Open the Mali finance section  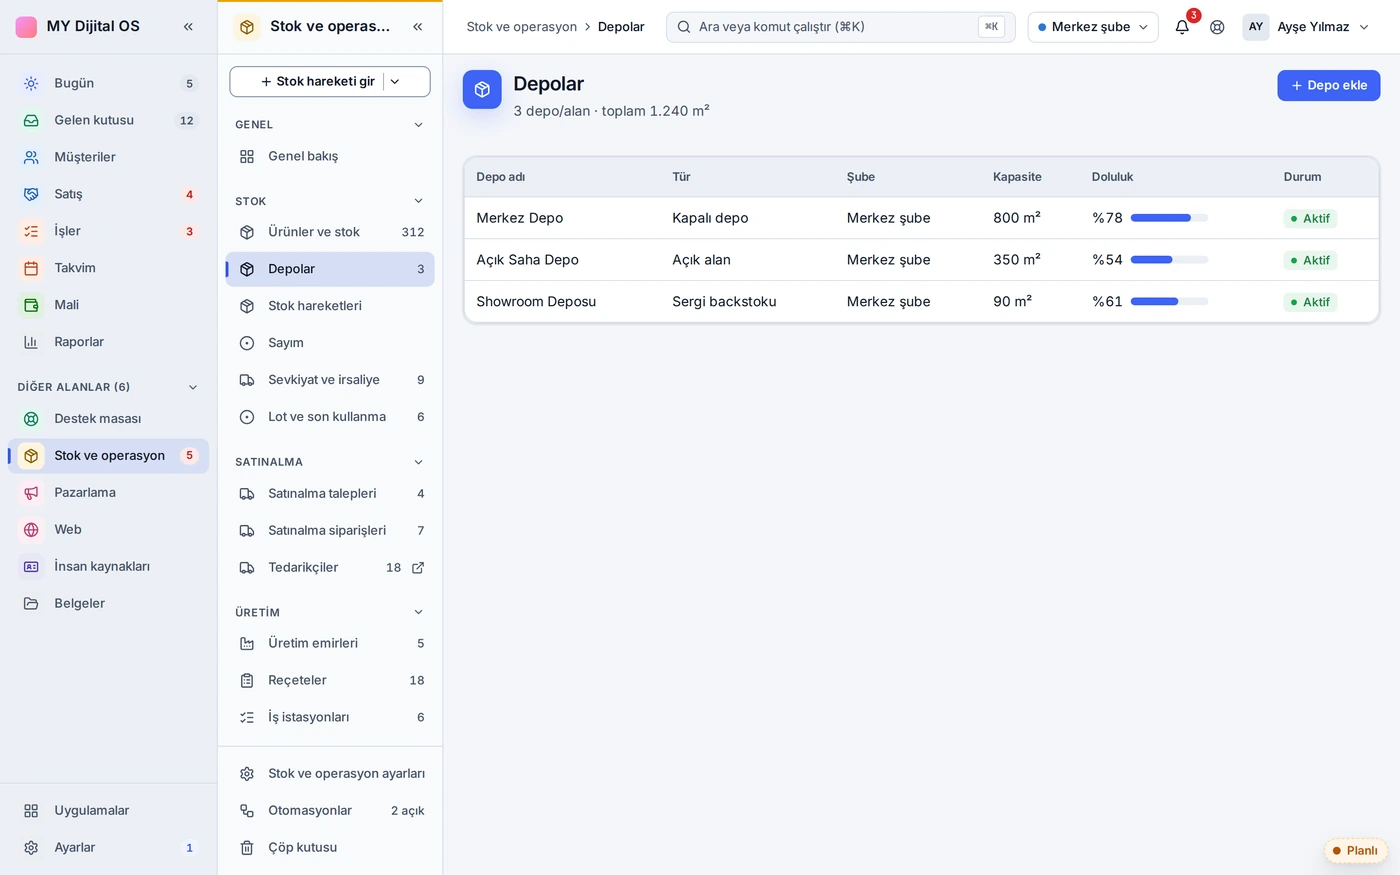coord(108,305)
